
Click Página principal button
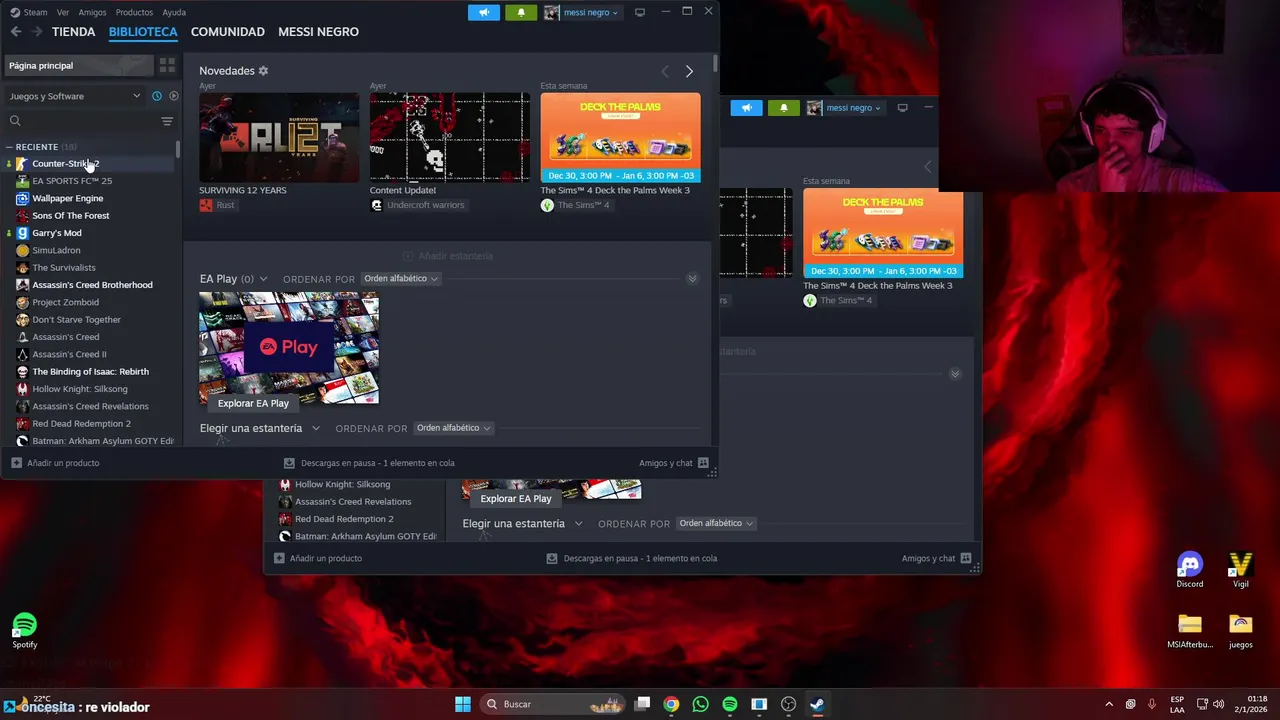coord(78,65)
